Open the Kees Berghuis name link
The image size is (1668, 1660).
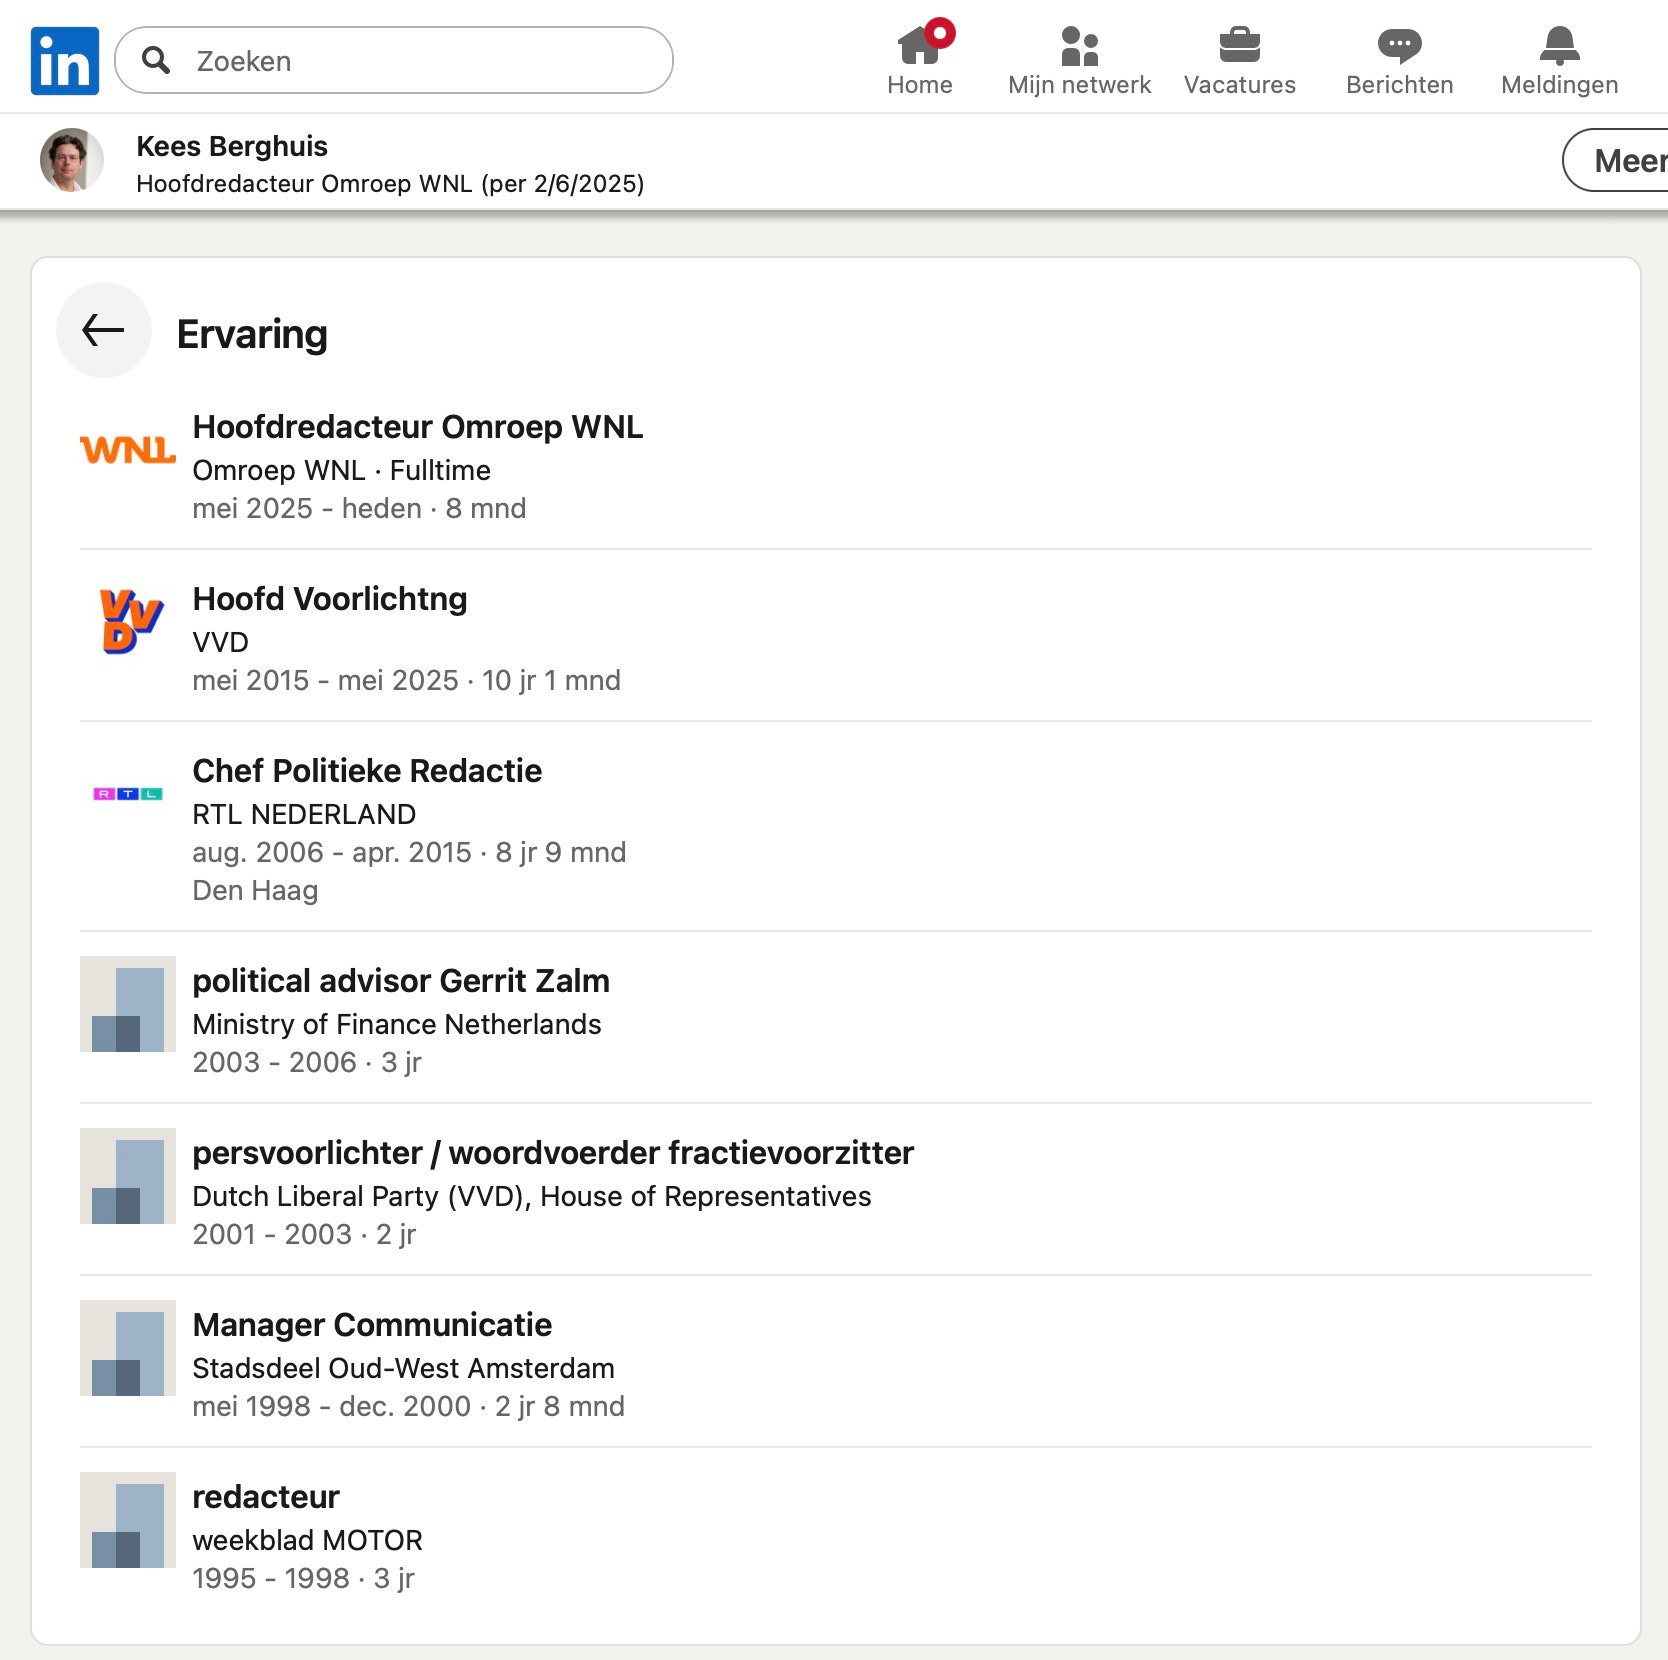[232, 146]
